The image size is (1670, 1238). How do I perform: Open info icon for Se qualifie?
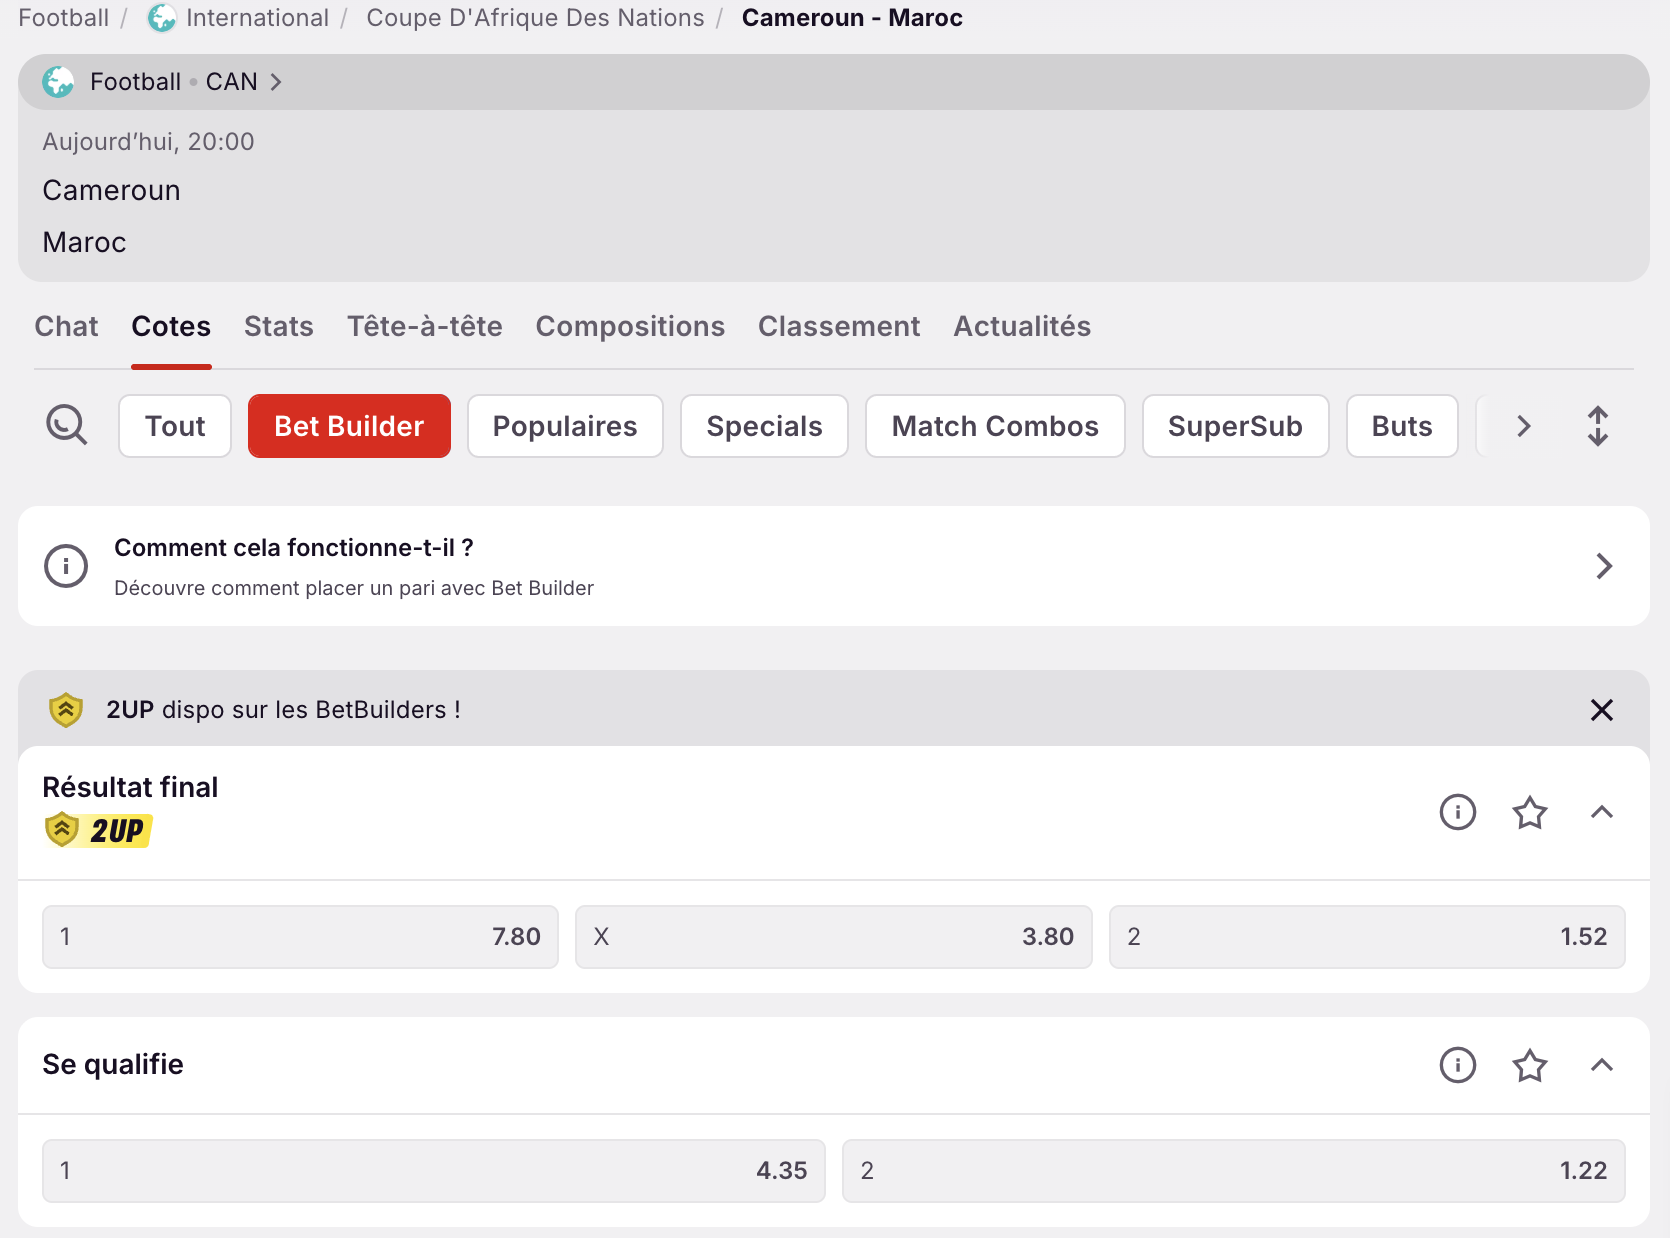pyautogui.click(x=1457, y=1065)
